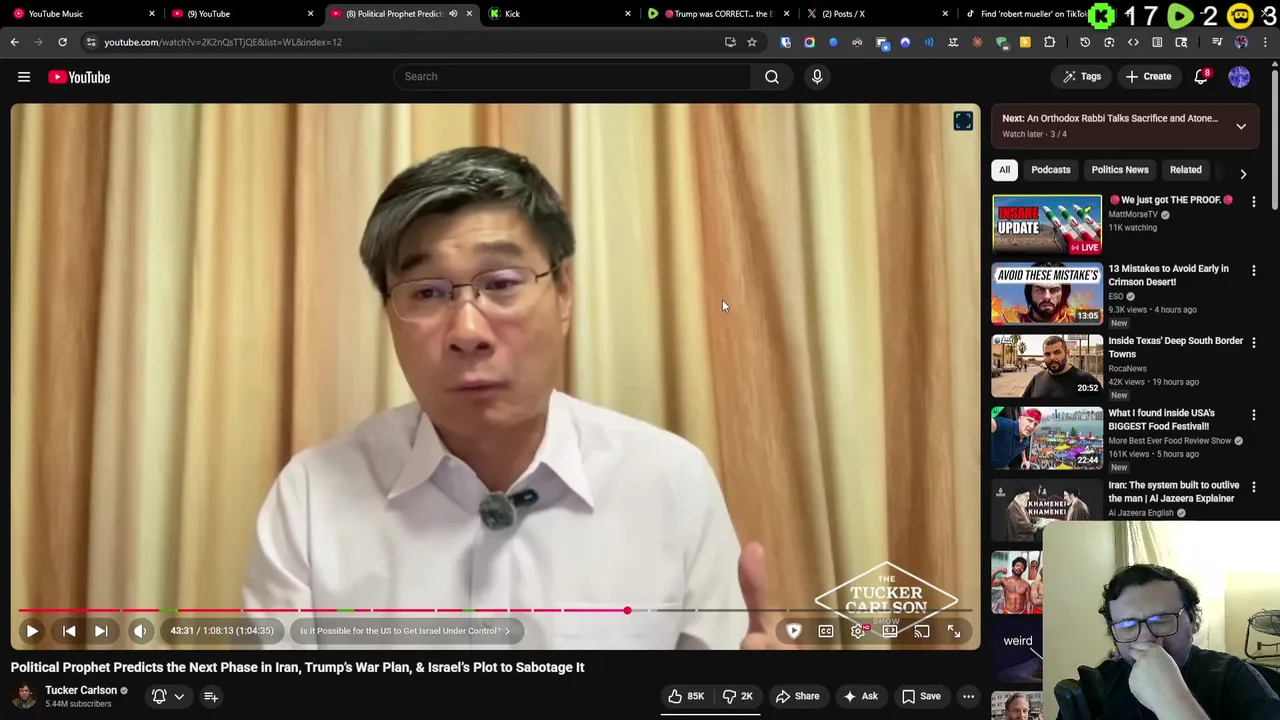
Task: Open the browser history clock icon
Action: tap(1085, 42)
